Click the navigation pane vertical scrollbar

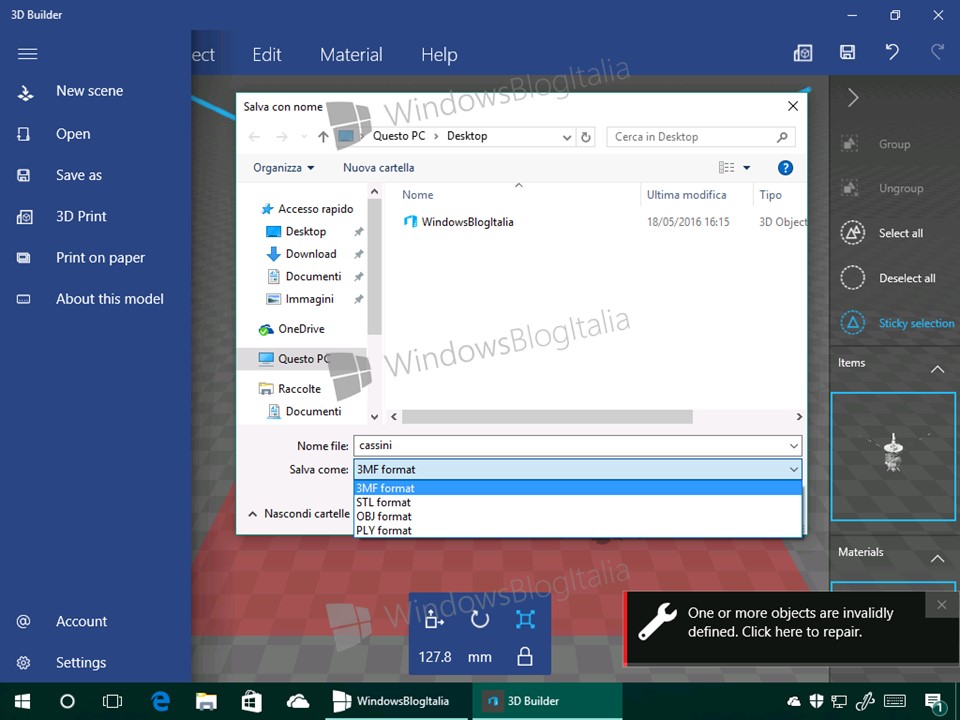(374, 268)
